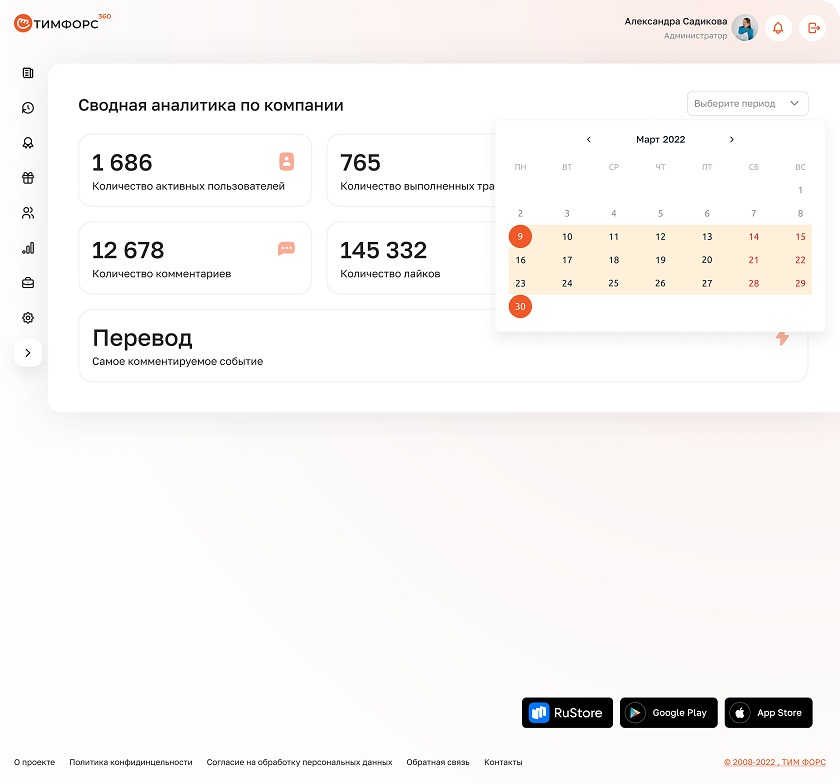Click the RuStore download button
This screenshot has height=784, width=840.
(566, 713)
